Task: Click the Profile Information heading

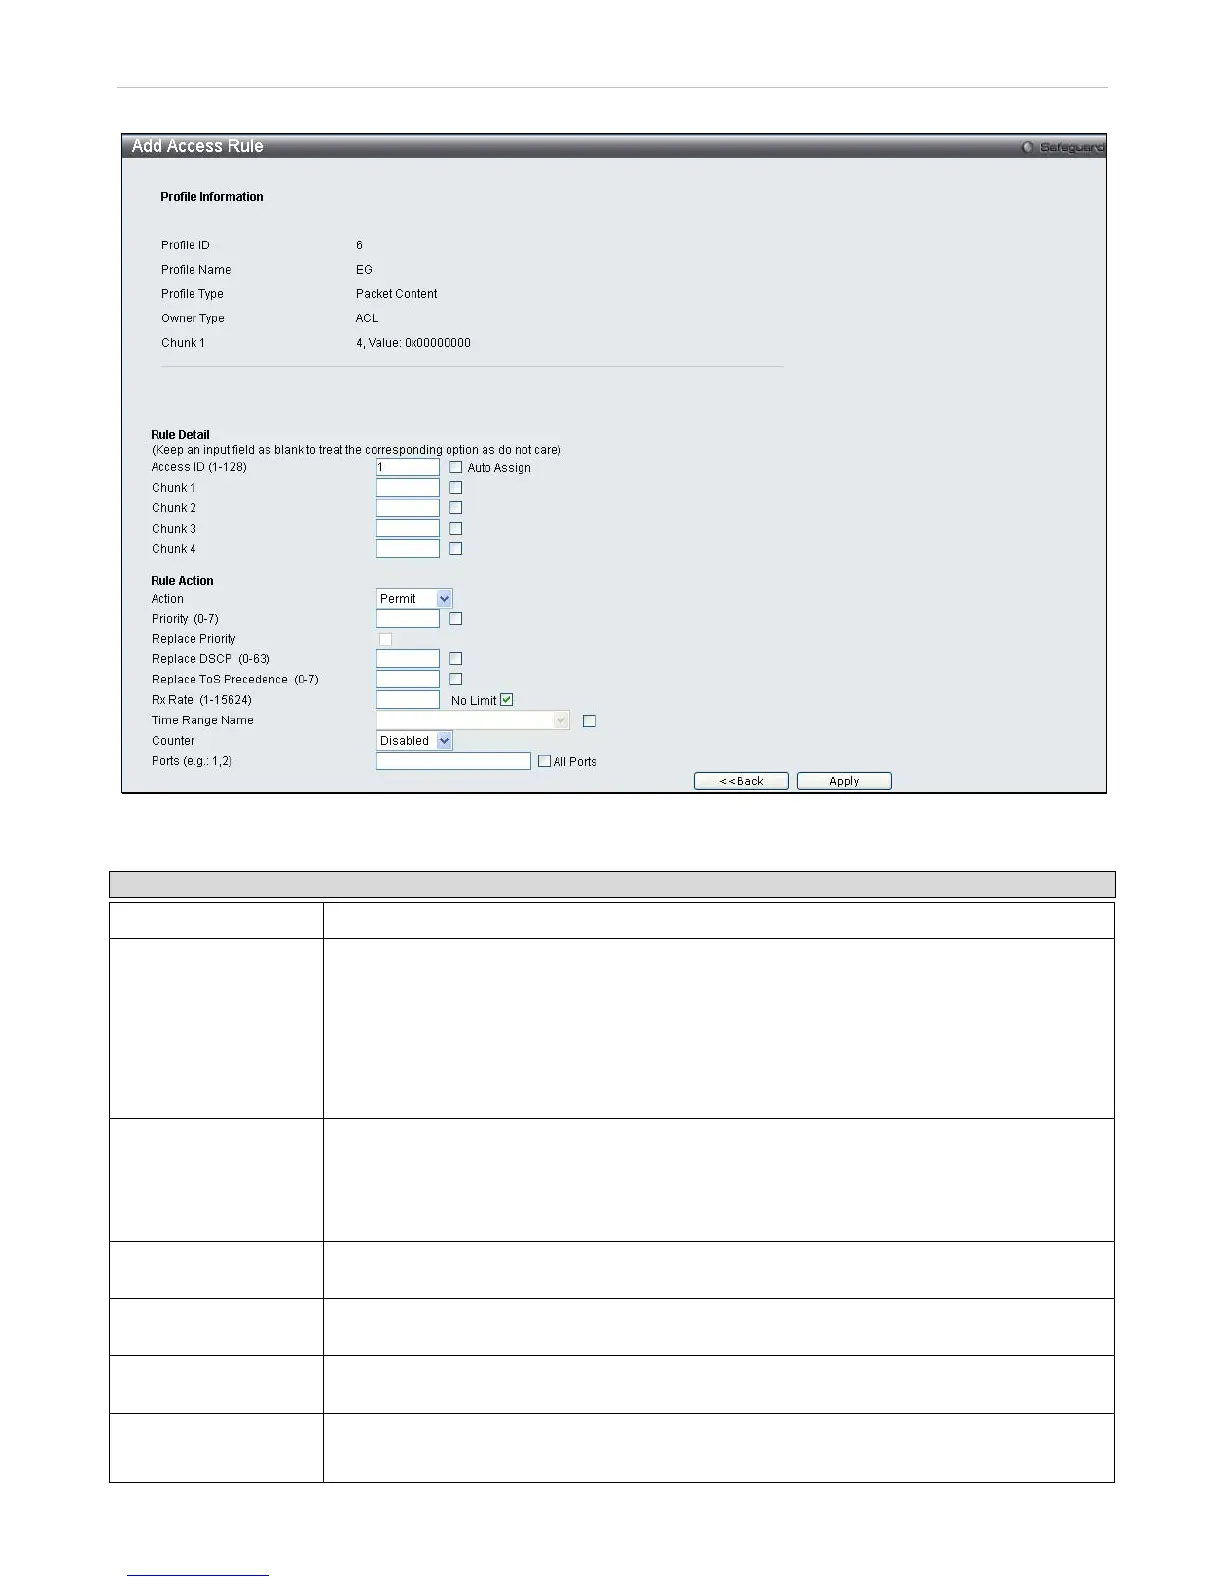Action: pyautogui.click(x=212, y=197)
